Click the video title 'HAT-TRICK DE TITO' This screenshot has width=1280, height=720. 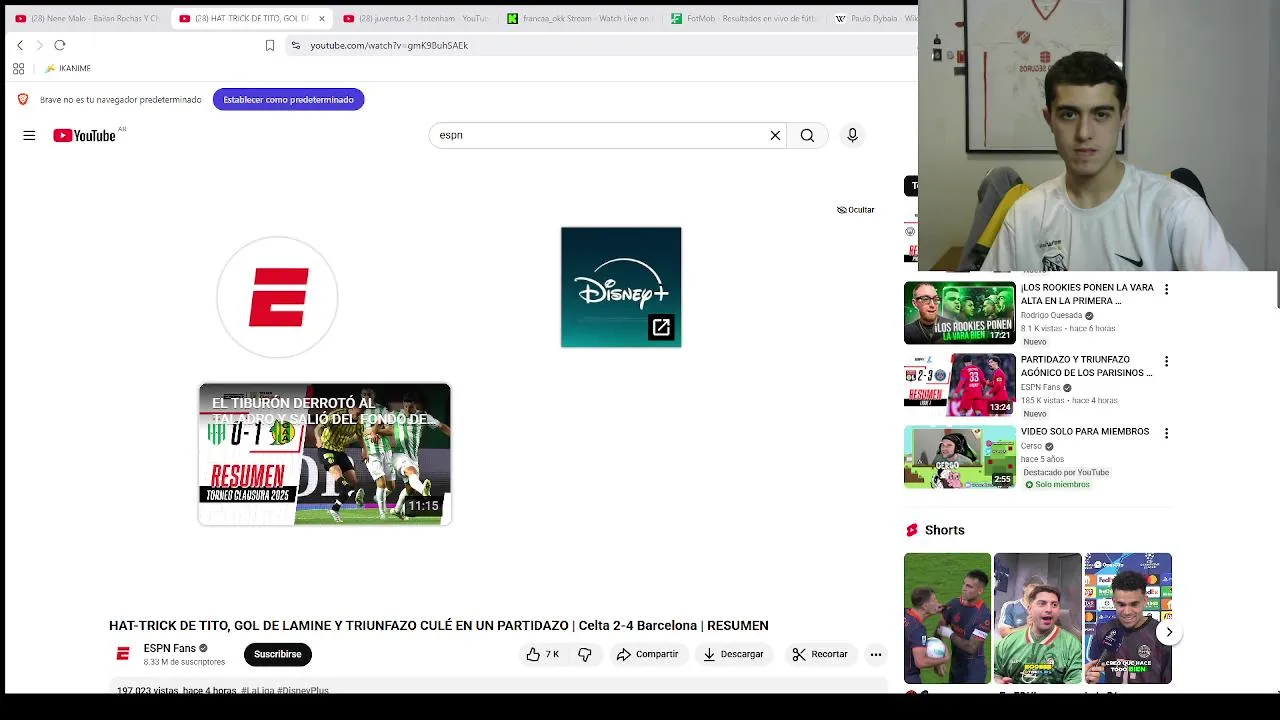(x=439, y=626)
